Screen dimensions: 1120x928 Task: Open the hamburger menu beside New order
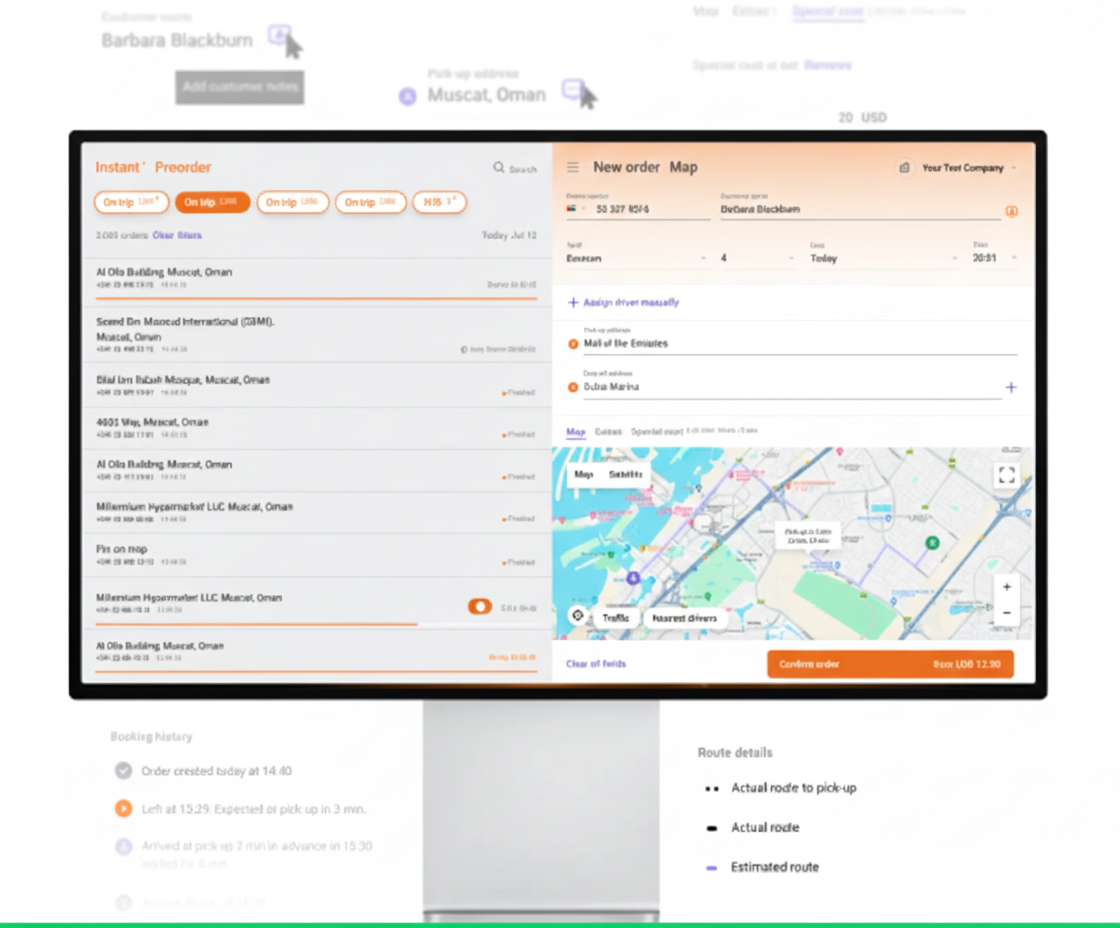pos(573,168)
